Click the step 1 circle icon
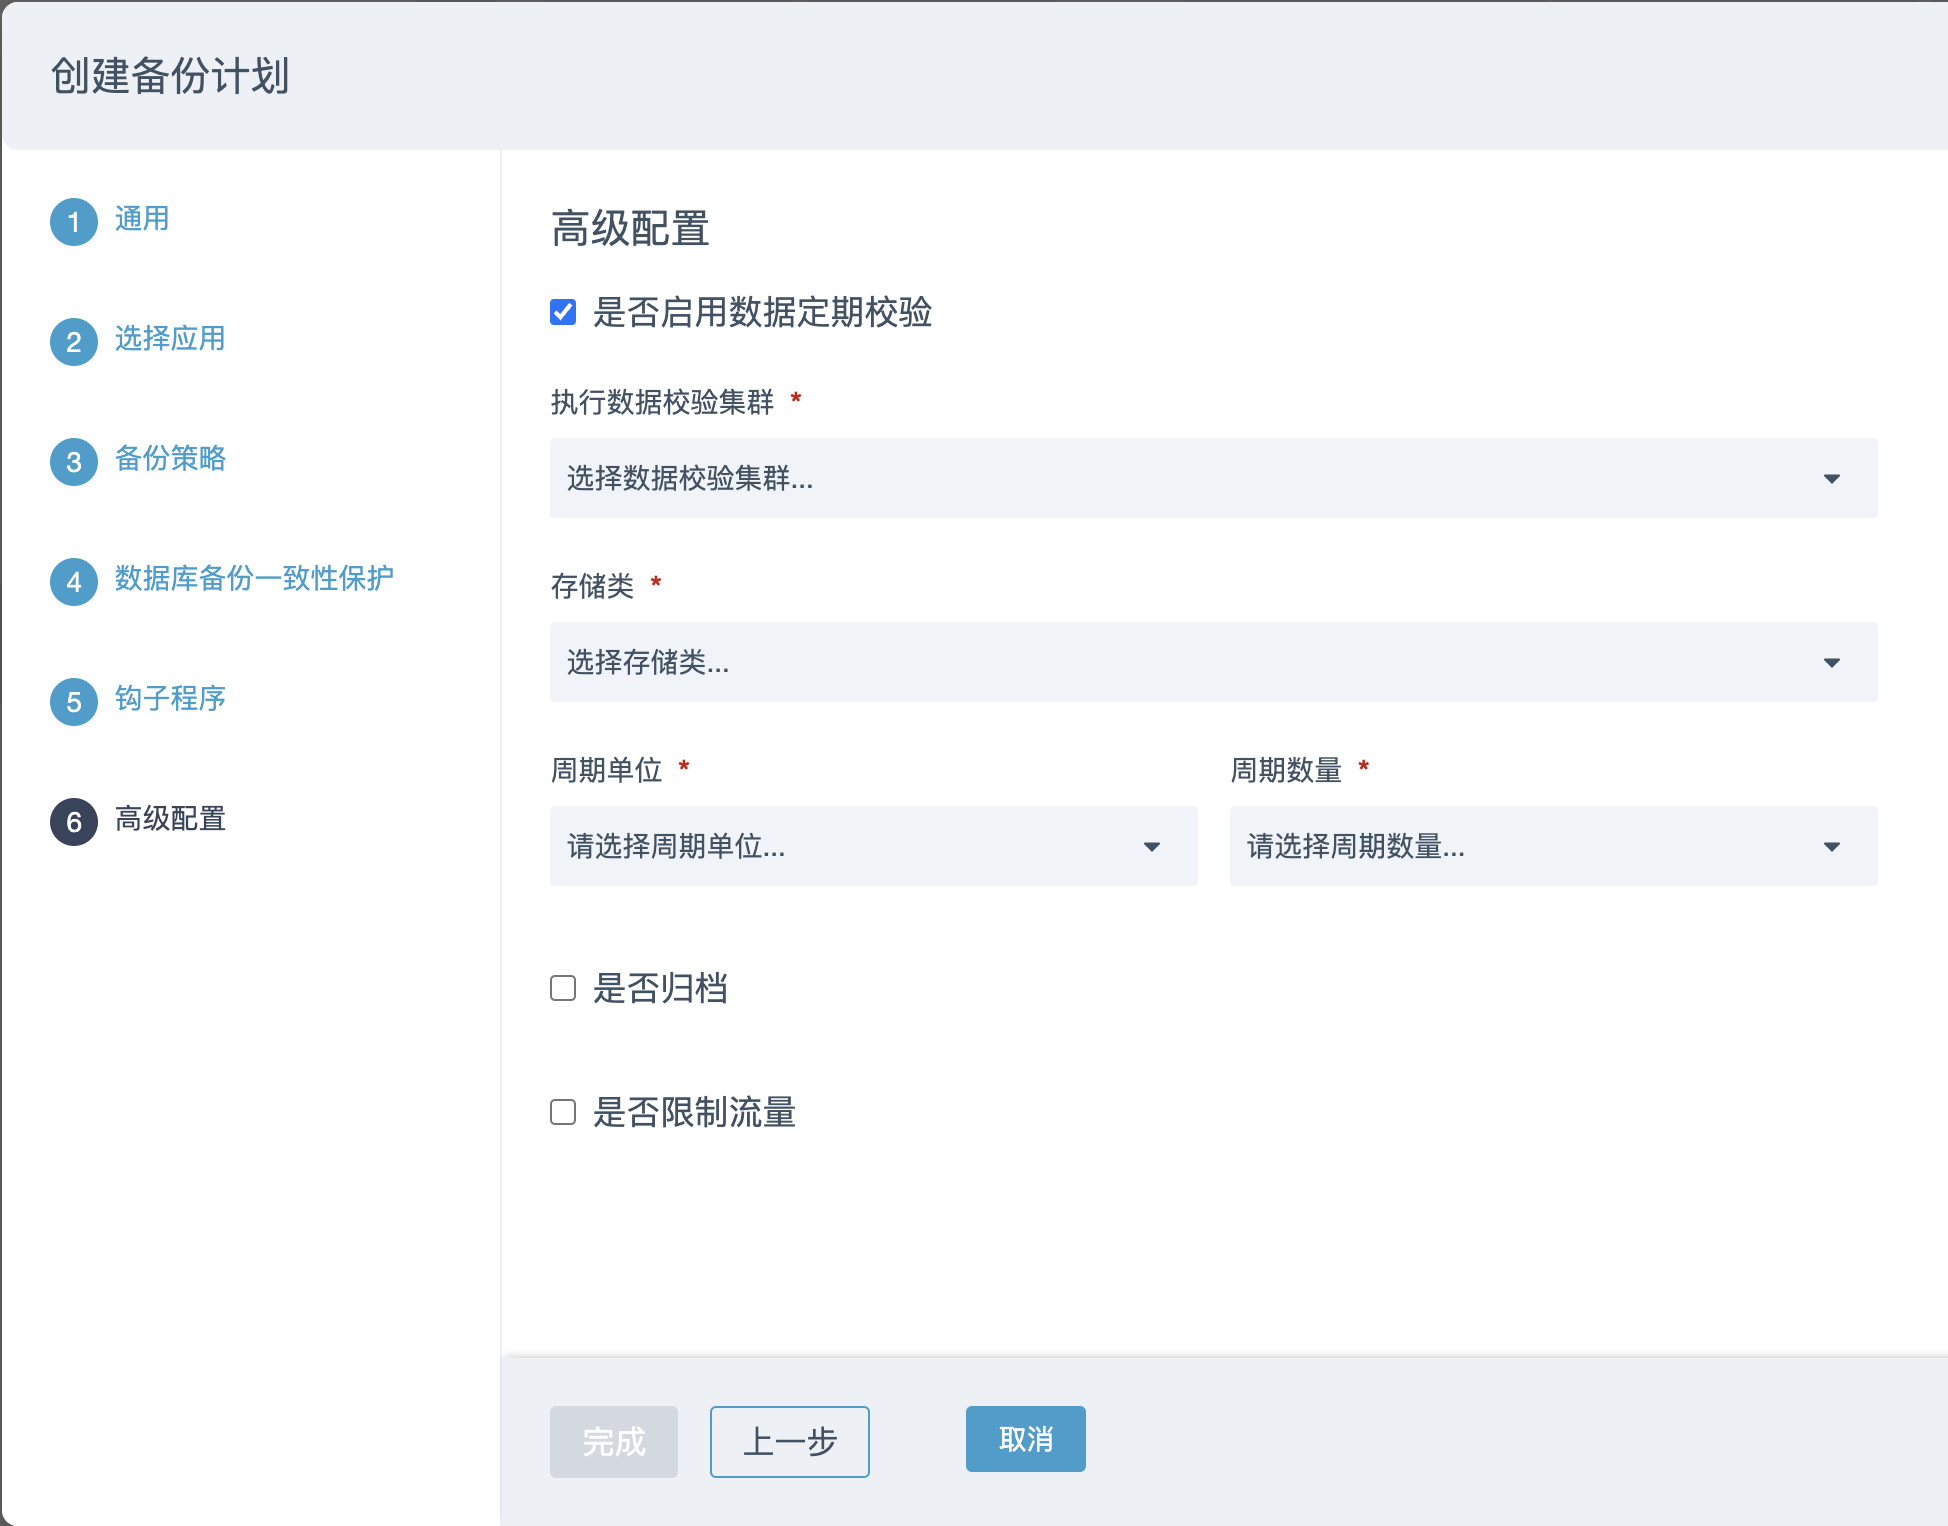 74,222
